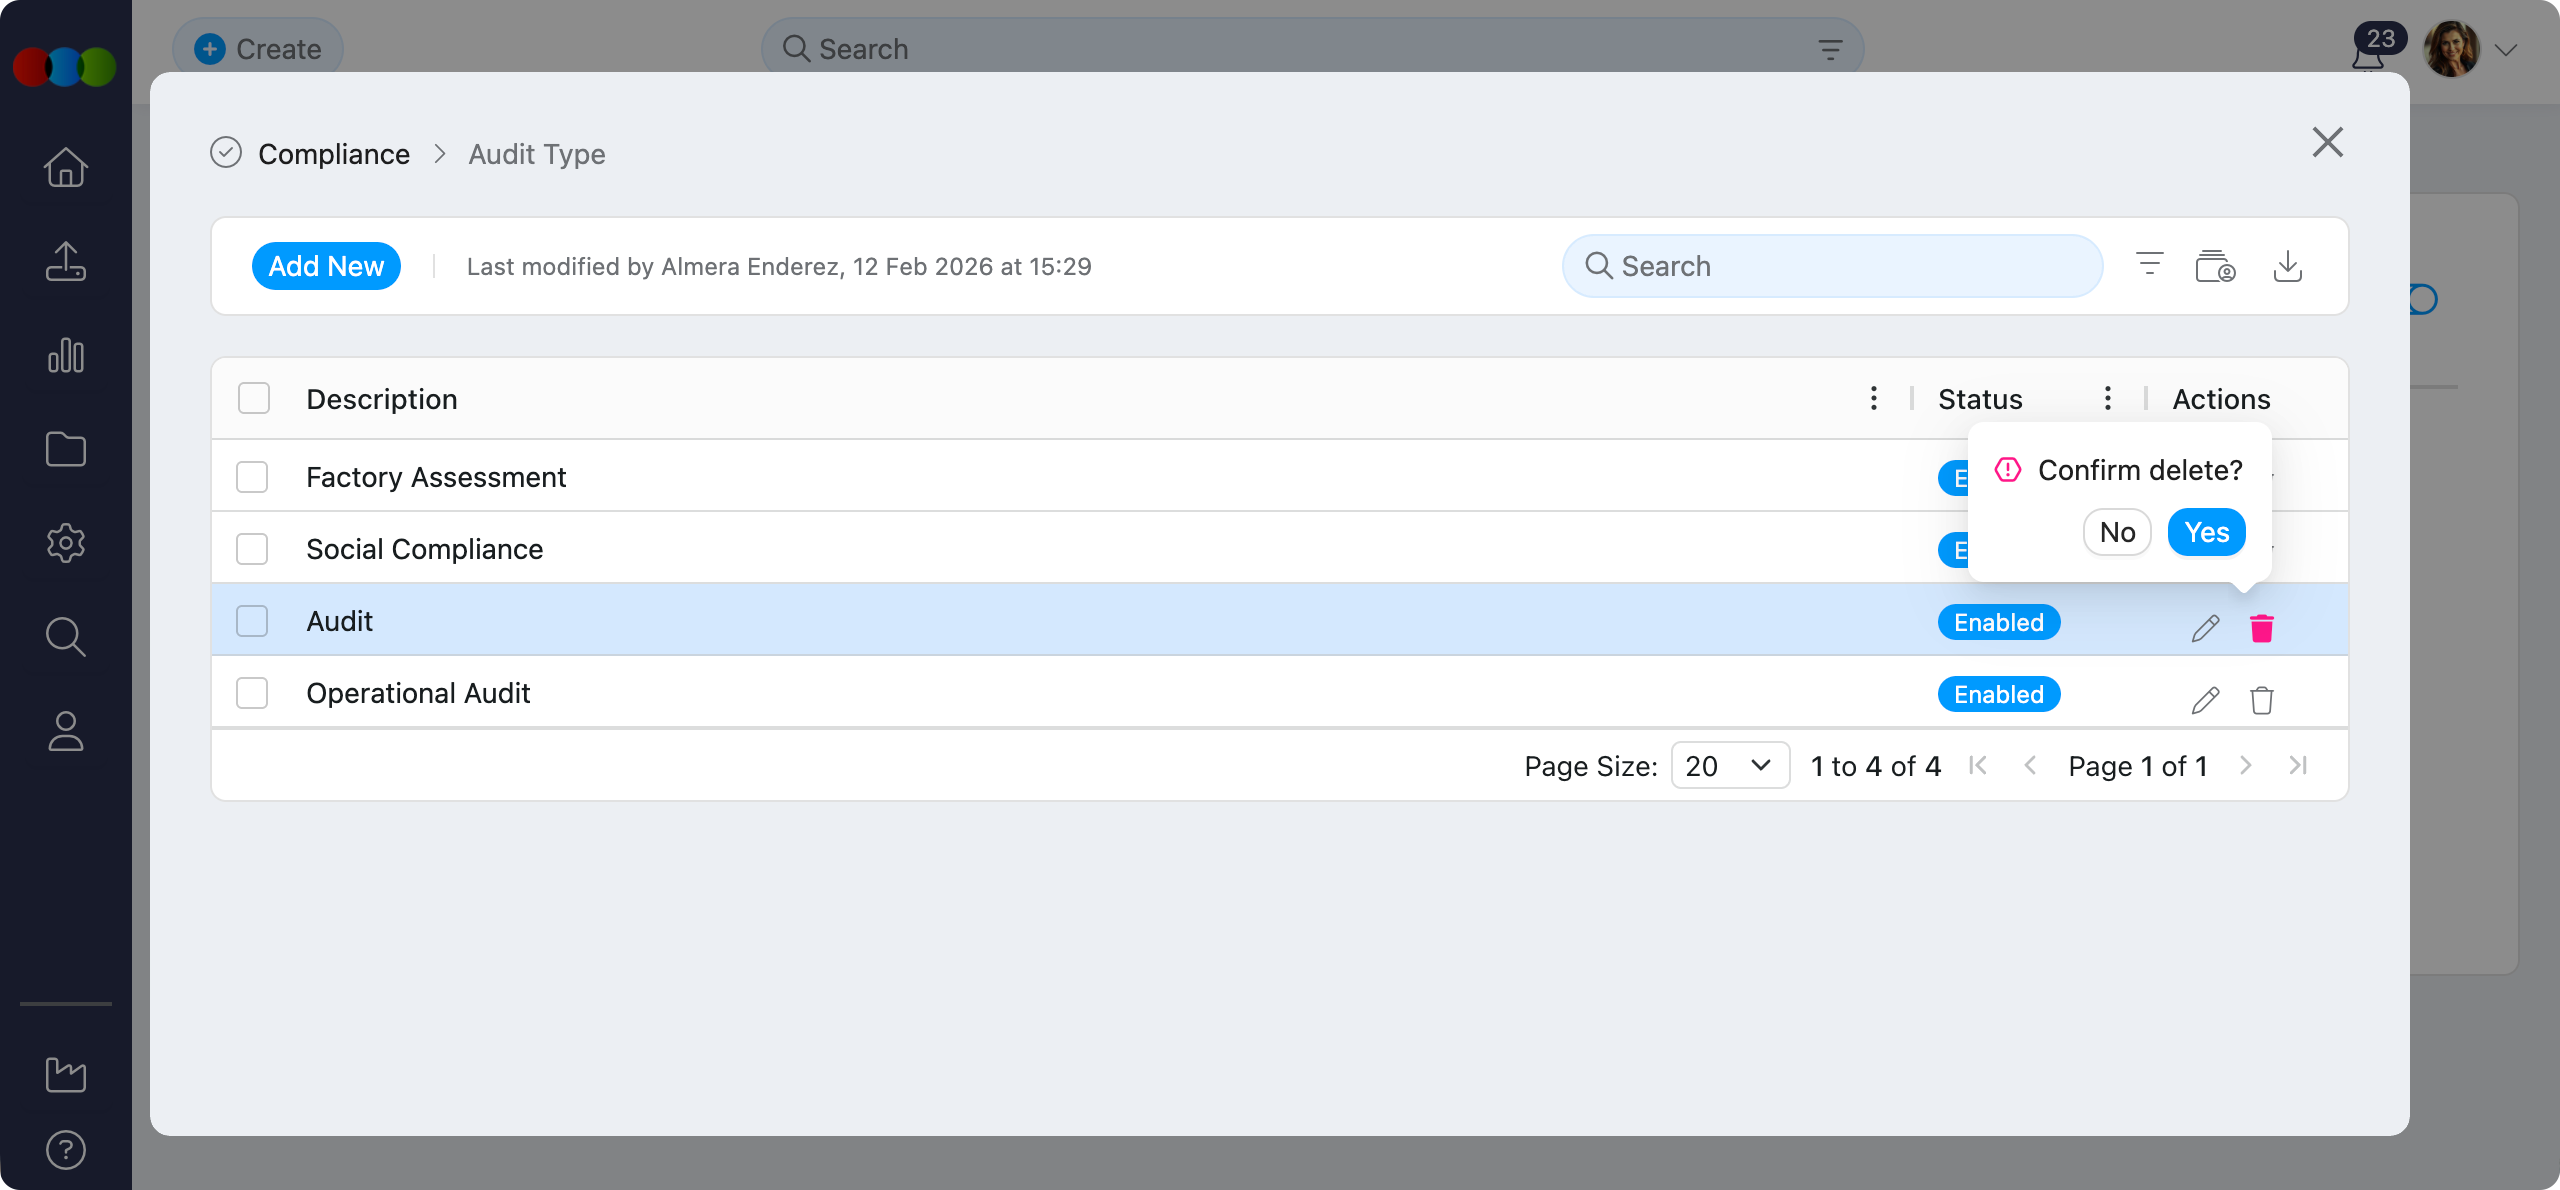The width and height of the screenshot is (2560, 1190).
Task: Open the Page Size dropdown showing 20
Action: pyautogui.click(x=1729, y=765)
